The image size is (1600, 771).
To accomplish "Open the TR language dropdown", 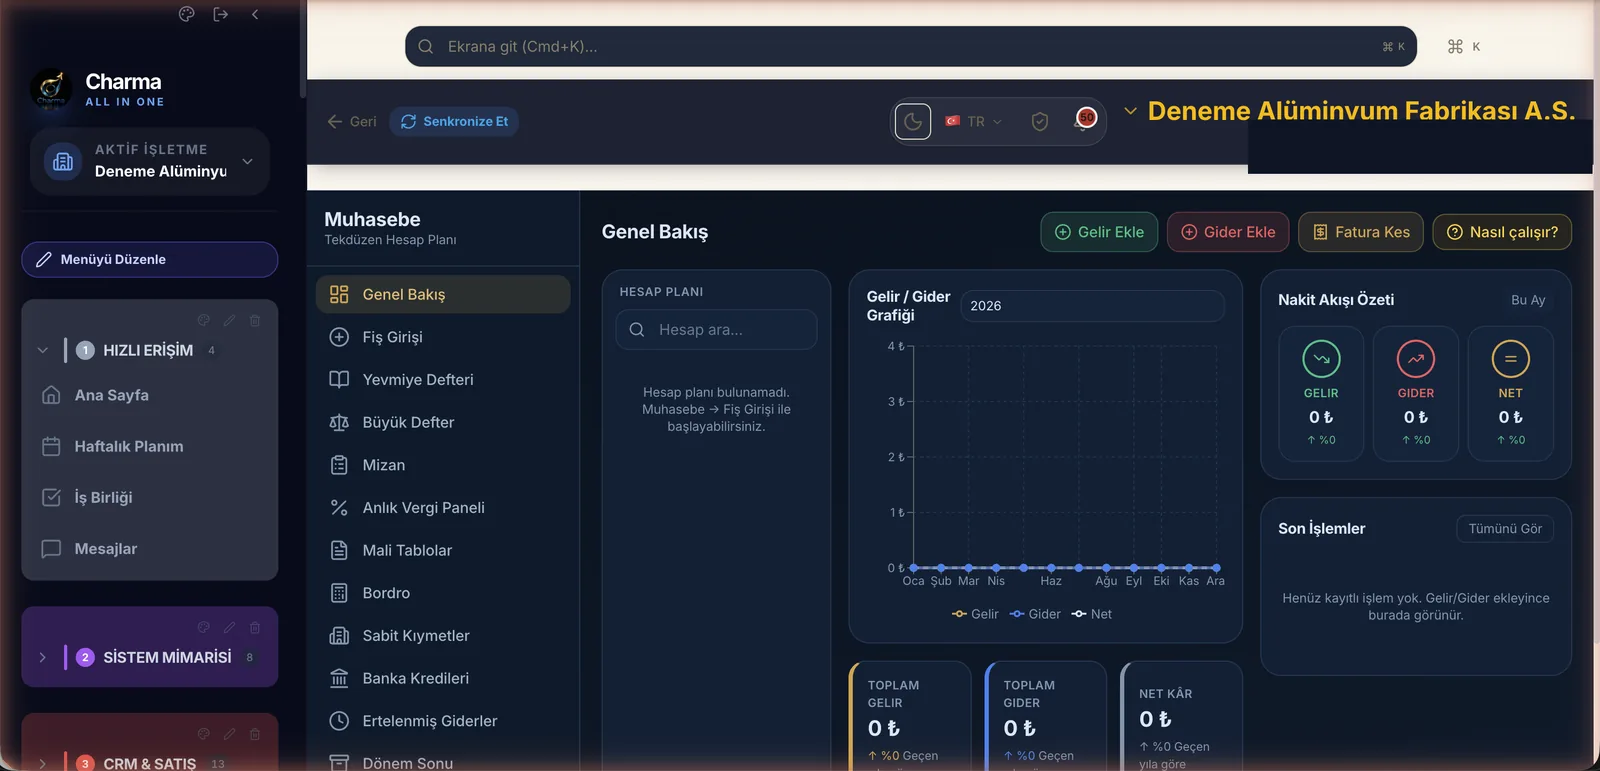I will click(x=974, y=122).
